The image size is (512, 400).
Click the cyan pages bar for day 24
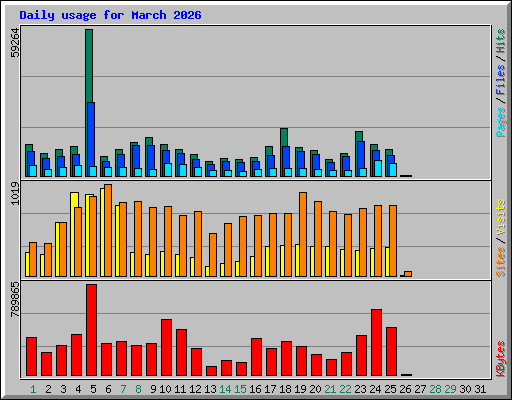[x=378, y=168]
